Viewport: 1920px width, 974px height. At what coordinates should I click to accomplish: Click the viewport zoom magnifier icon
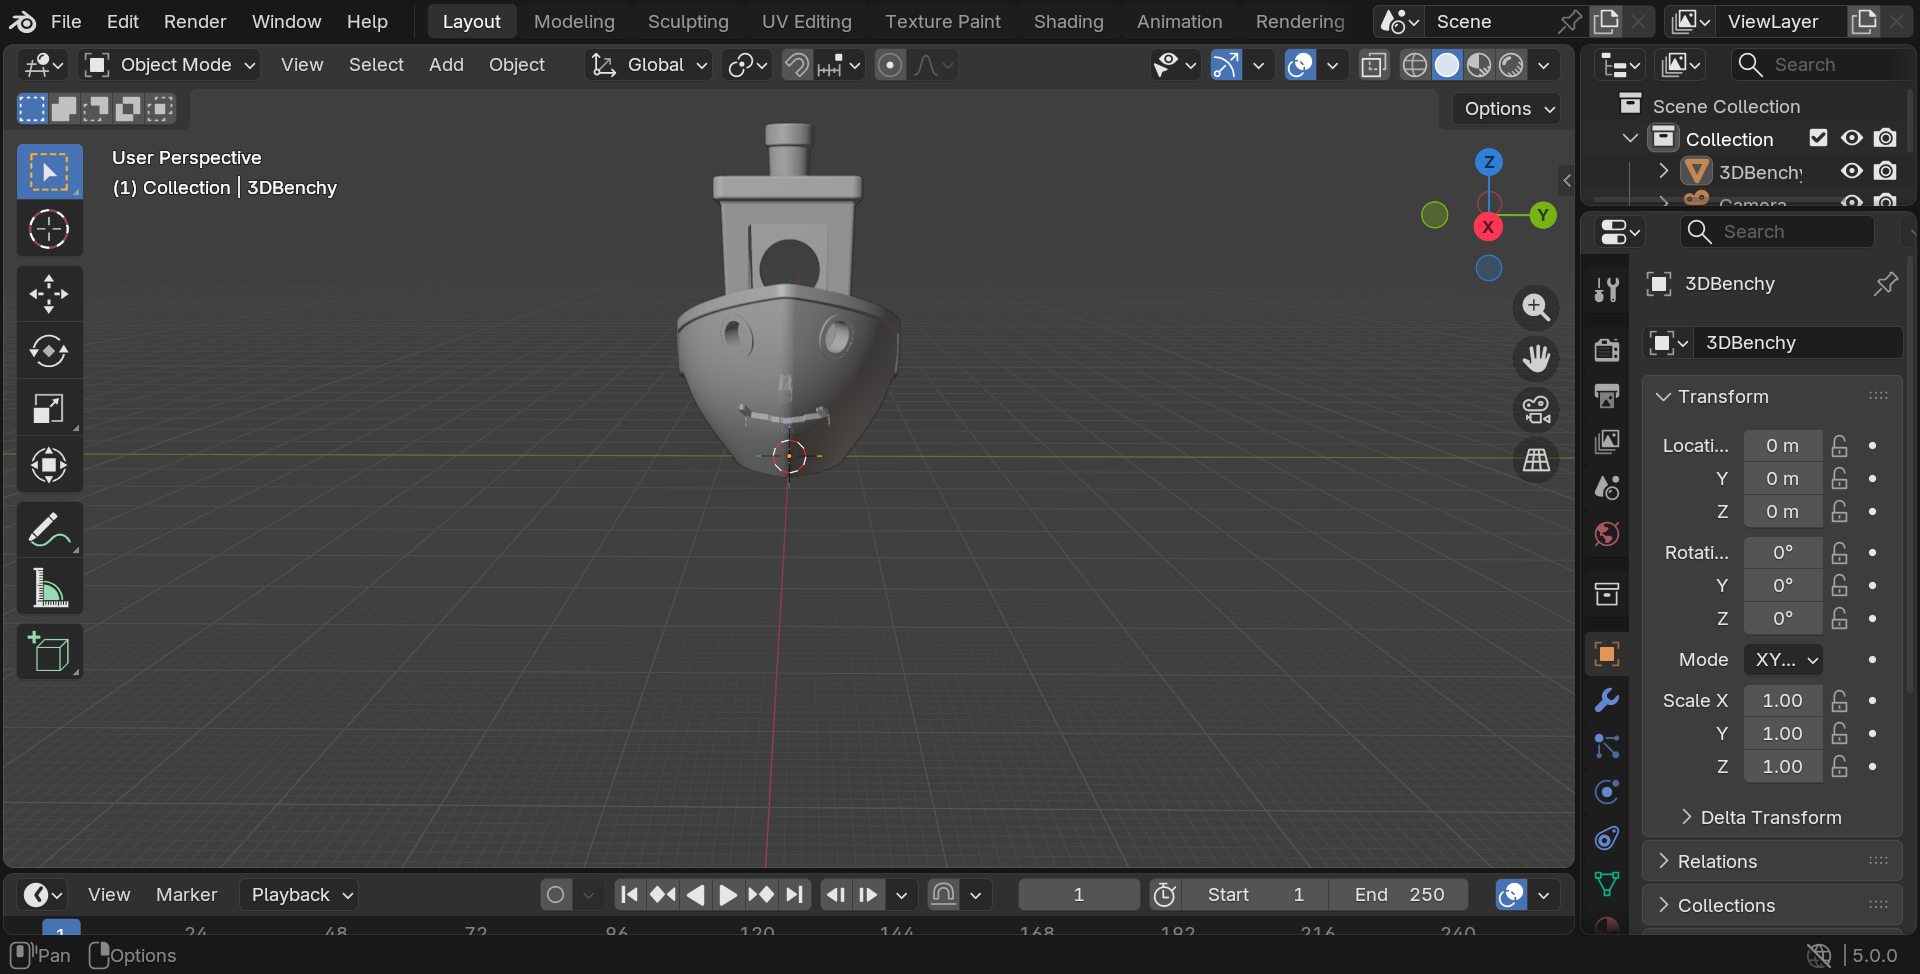pyautogui.click(x=1536, y=307)
